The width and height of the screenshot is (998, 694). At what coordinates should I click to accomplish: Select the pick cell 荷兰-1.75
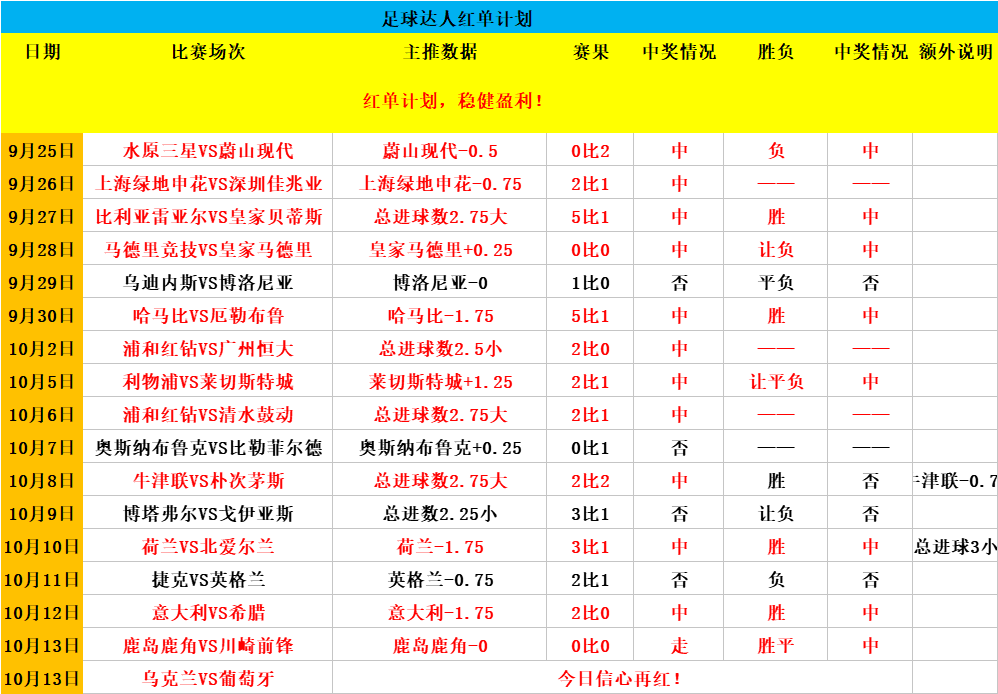tap(440, 547)
